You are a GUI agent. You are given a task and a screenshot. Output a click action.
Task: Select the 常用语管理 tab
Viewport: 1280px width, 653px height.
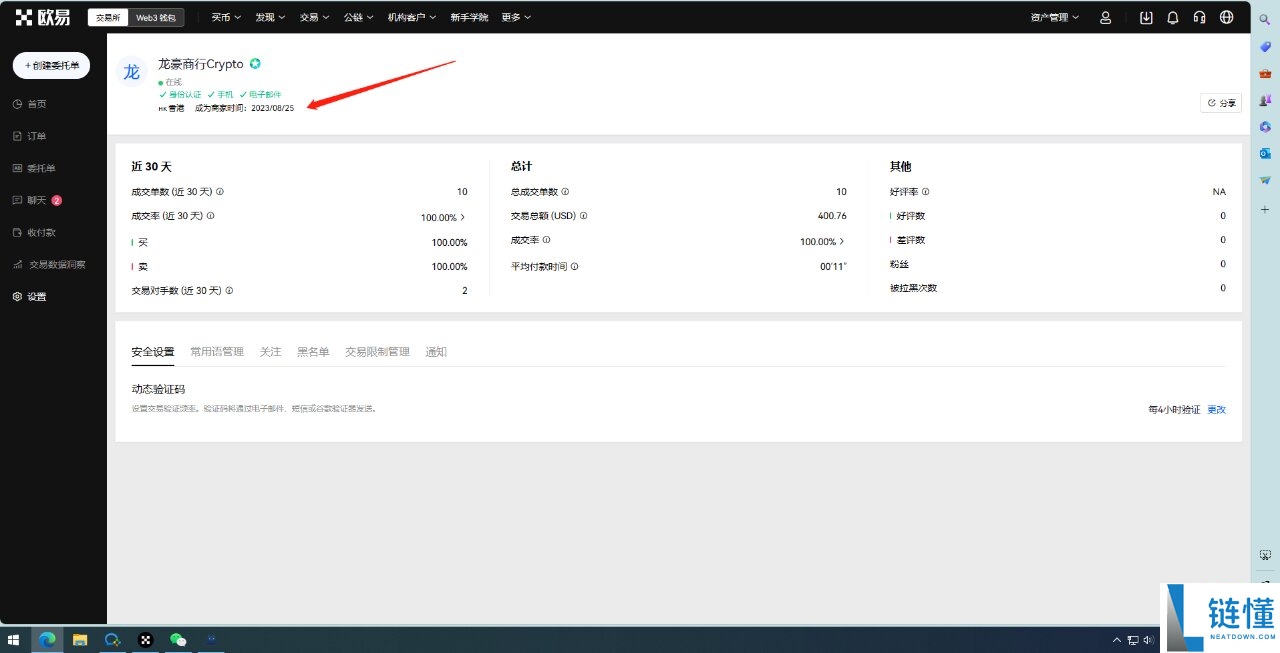pyautogui.click(x=217, y=352)
